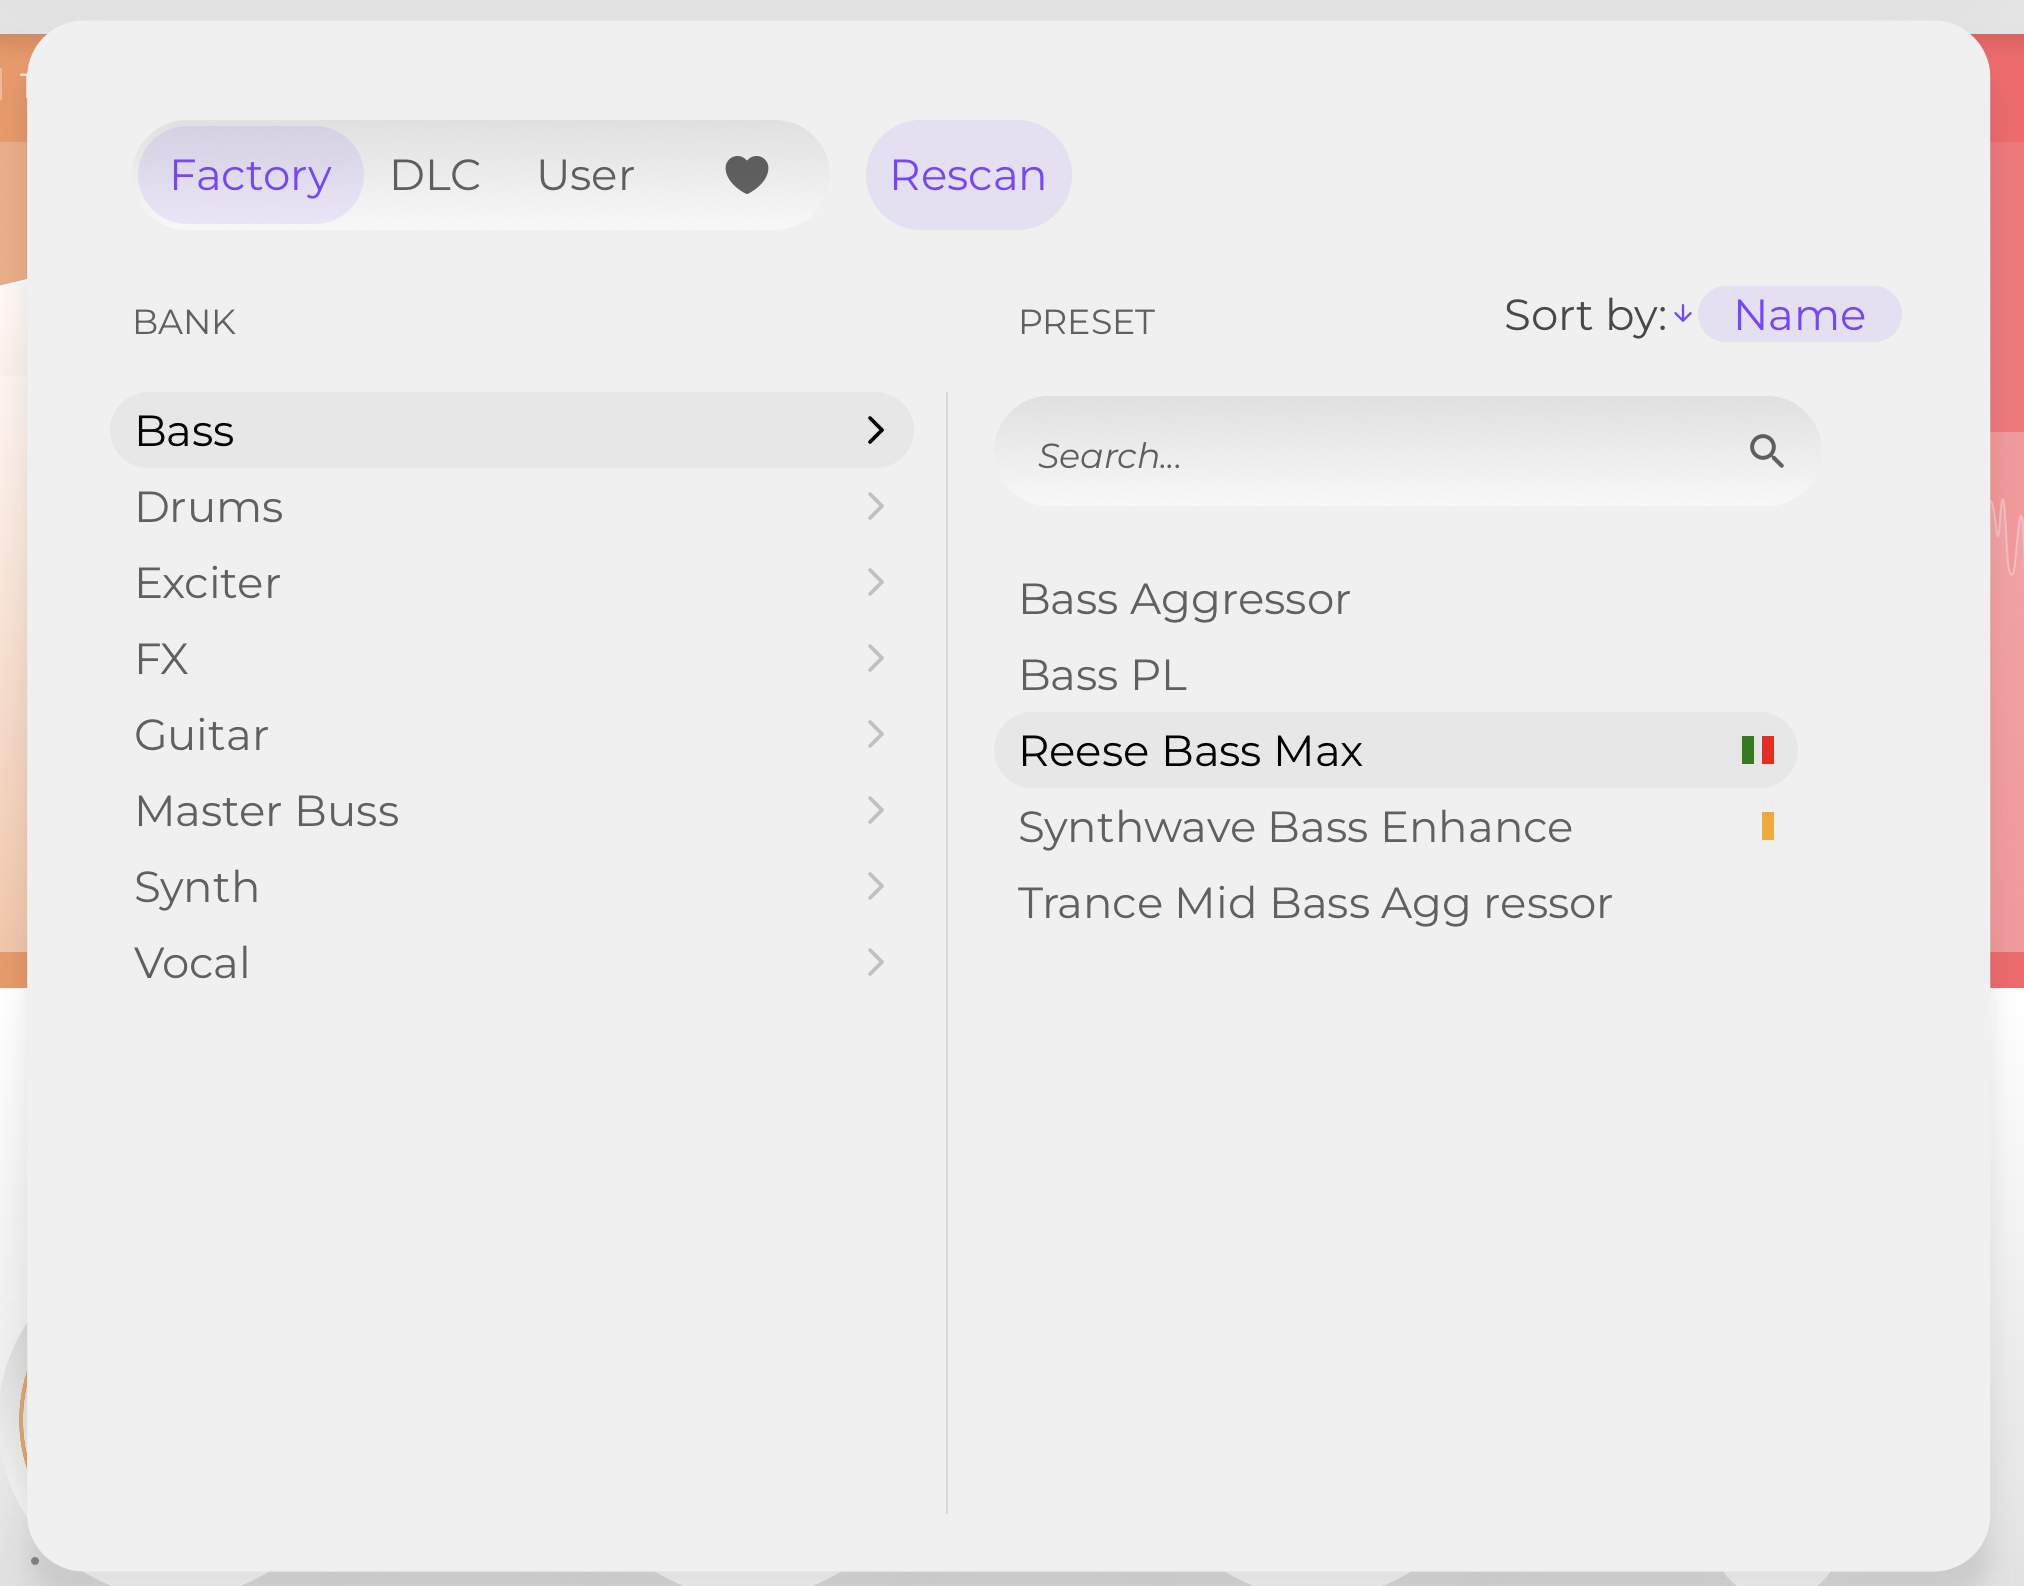Expand the Bass bank chevron

876,430
